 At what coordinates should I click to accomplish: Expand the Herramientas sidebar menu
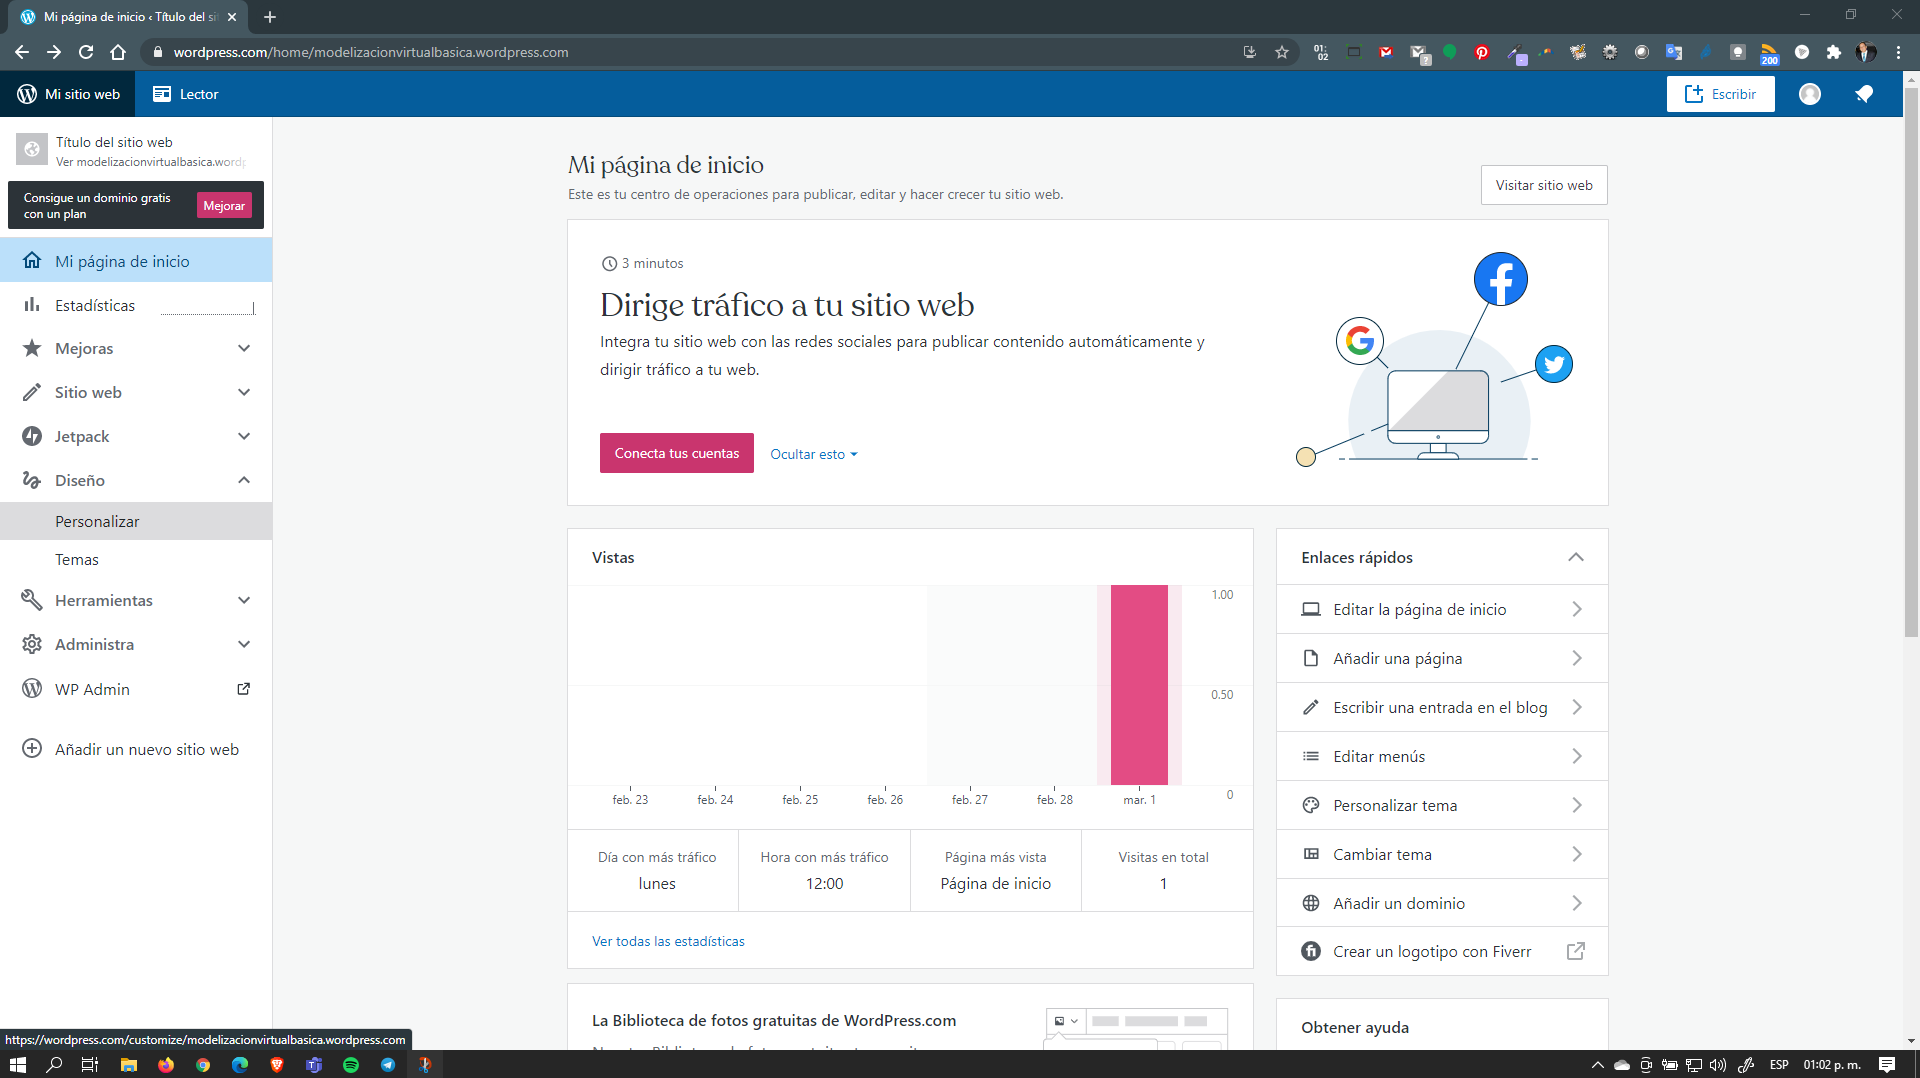coord(244,600)
